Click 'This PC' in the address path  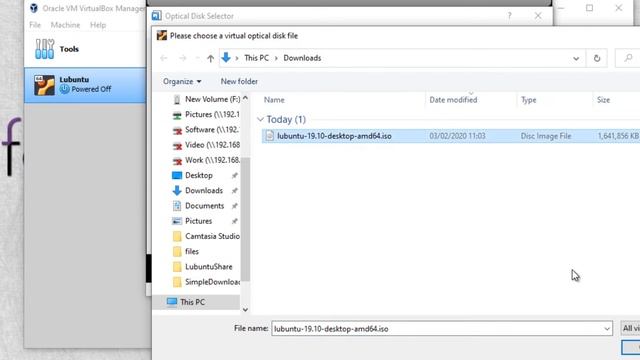pos(256,58)
